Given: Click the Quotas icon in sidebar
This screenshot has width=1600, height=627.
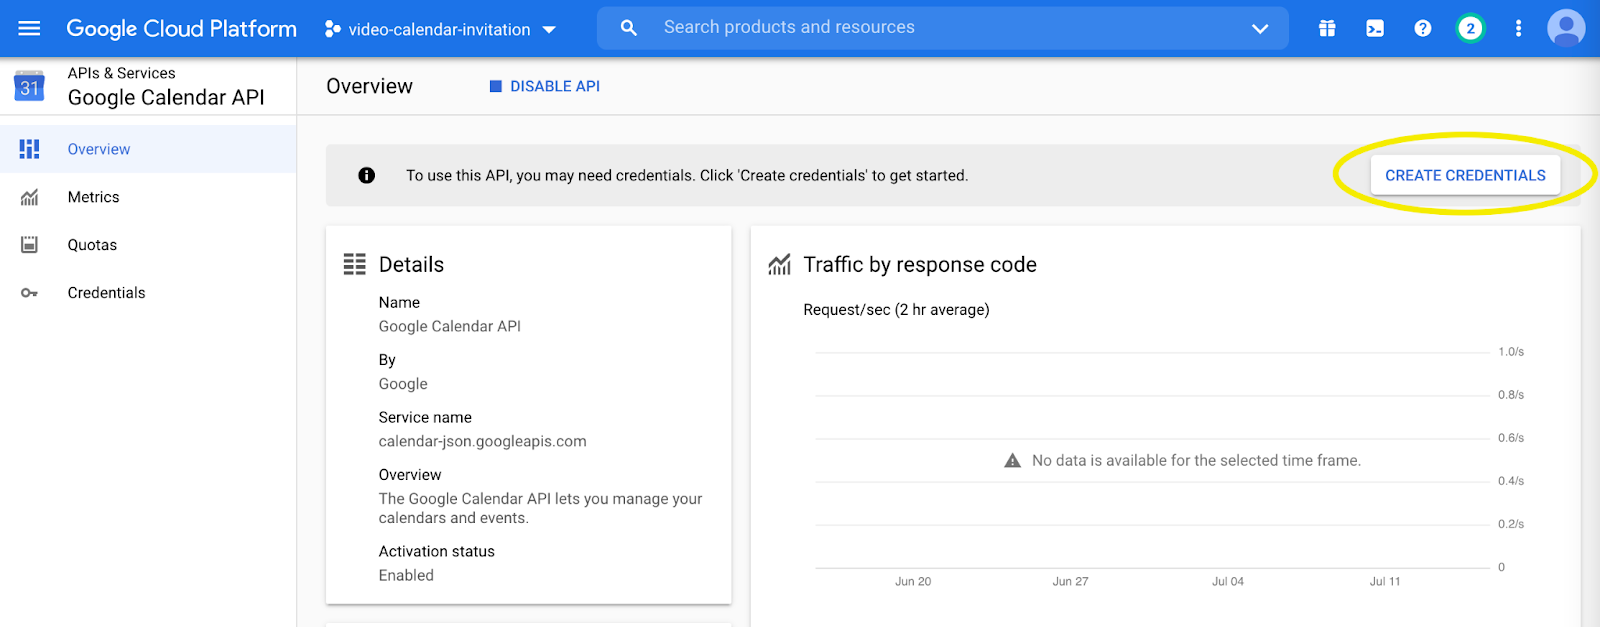Looking at the screenshot, I should 30,245.
